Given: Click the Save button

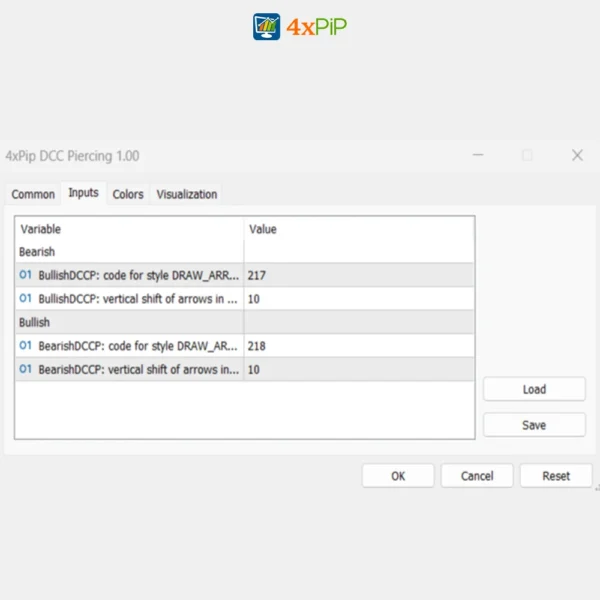Looking at the screenshot, I should 534,425.
